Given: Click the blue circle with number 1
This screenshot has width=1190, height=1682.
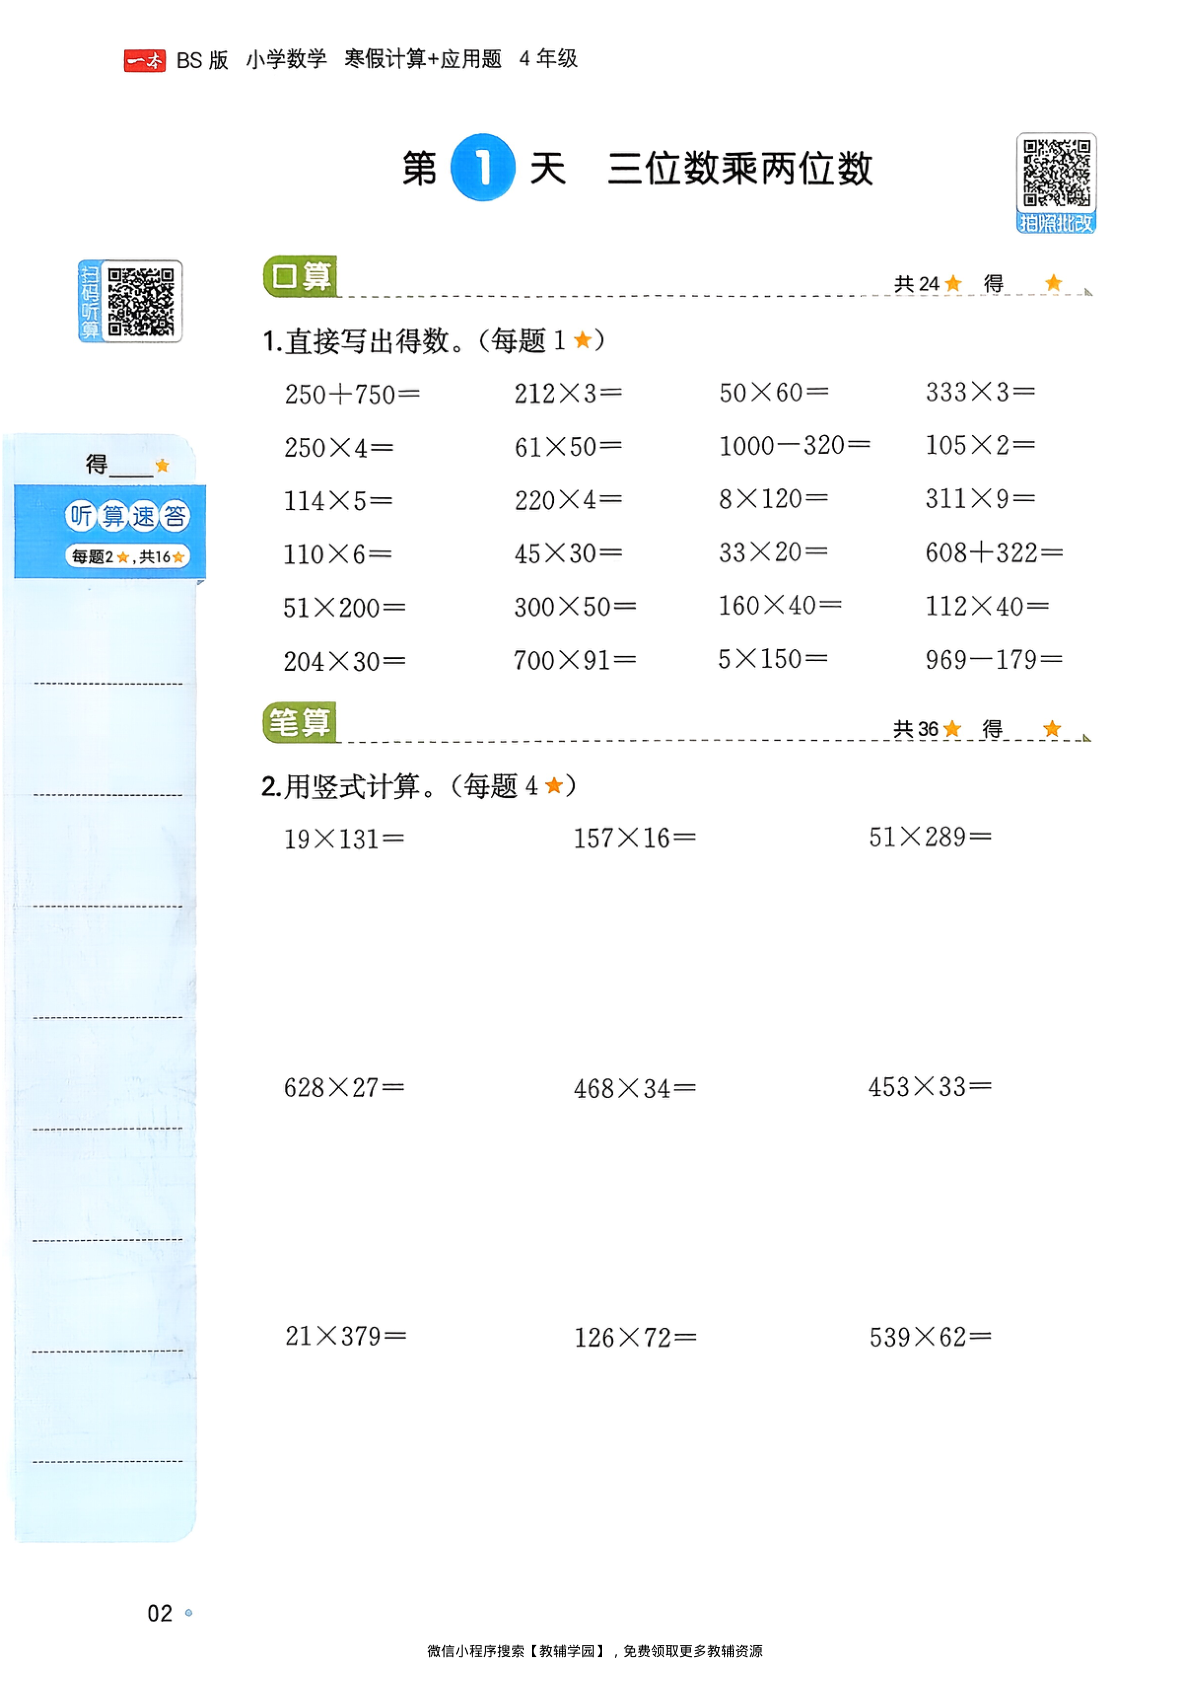Looking at the screenshot, I should [483, 167].
